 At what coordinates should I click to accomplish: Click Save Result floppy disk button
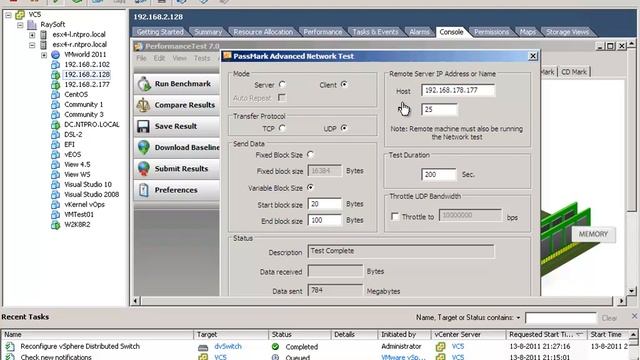pyautogui.click(x=143, y=127)
